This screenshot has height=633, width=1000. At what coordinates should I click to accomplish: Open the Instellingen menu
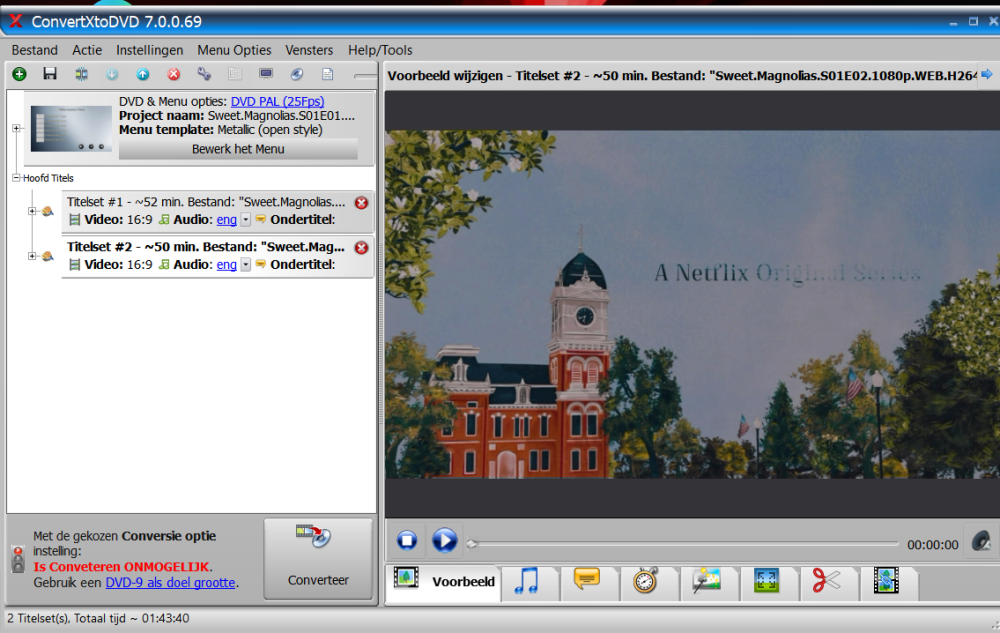point(149,50)
